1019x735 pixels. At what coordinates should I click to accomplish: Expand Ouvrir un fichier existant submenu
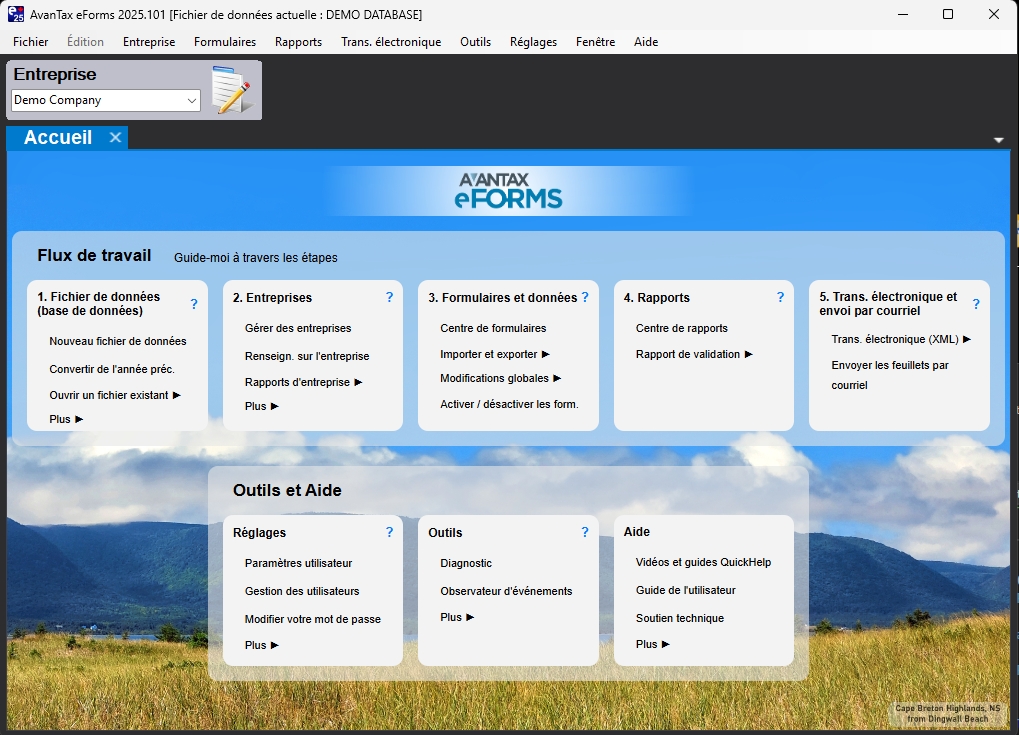coord(177,395)
